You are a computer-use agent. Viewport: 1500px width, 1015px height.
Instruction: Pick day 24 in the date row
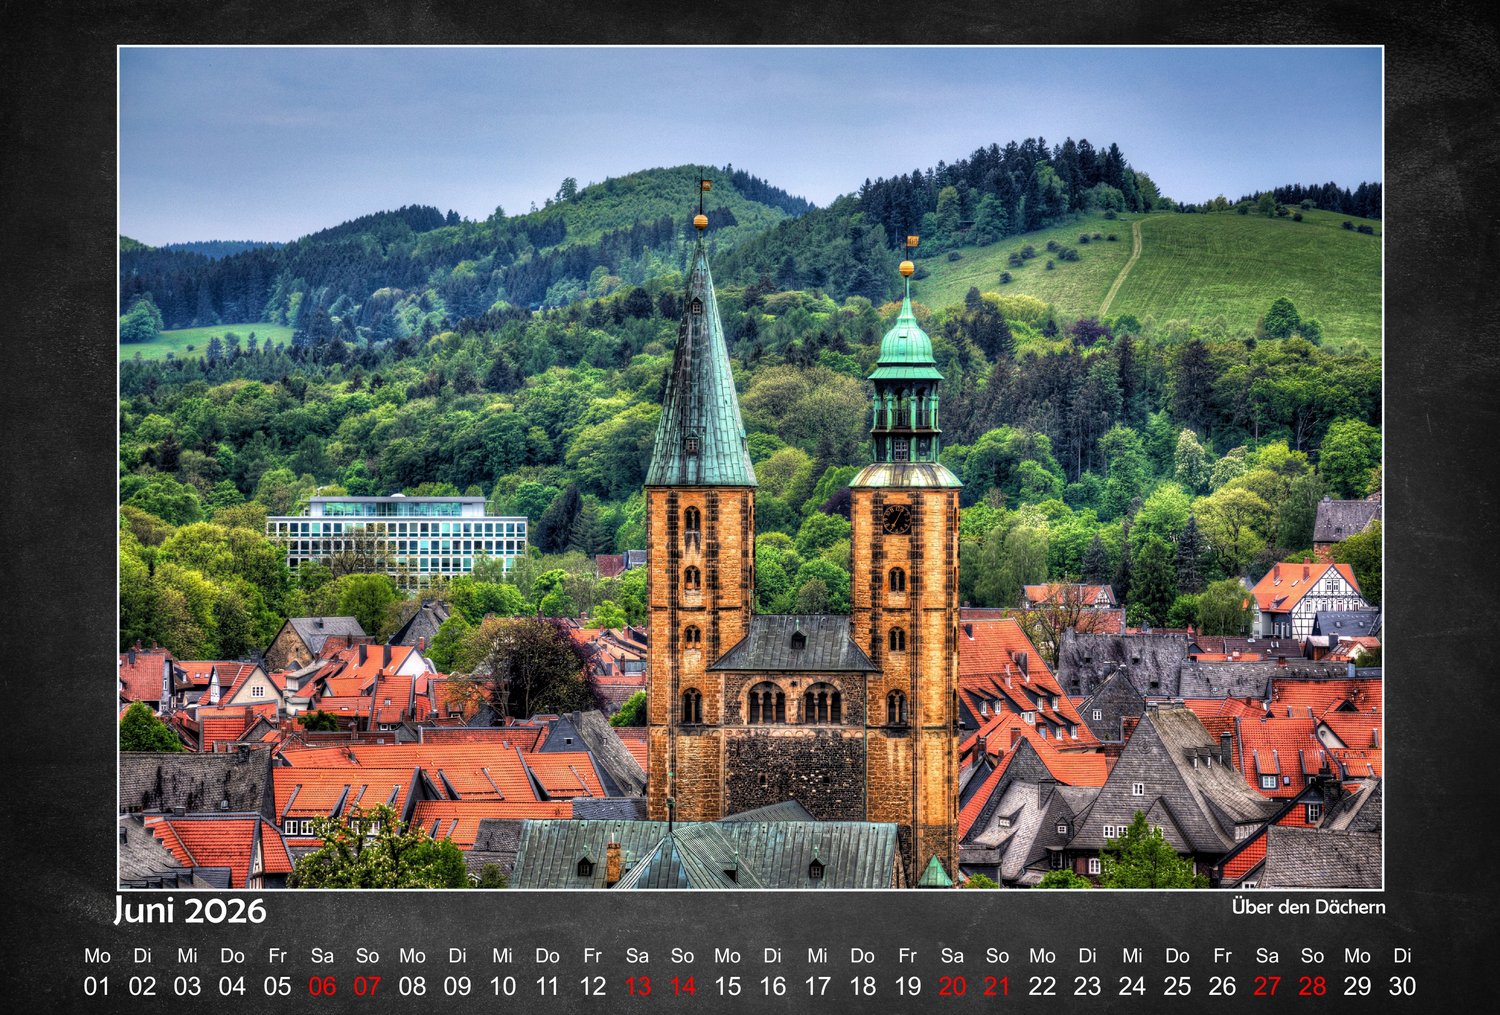(1132, 986)
